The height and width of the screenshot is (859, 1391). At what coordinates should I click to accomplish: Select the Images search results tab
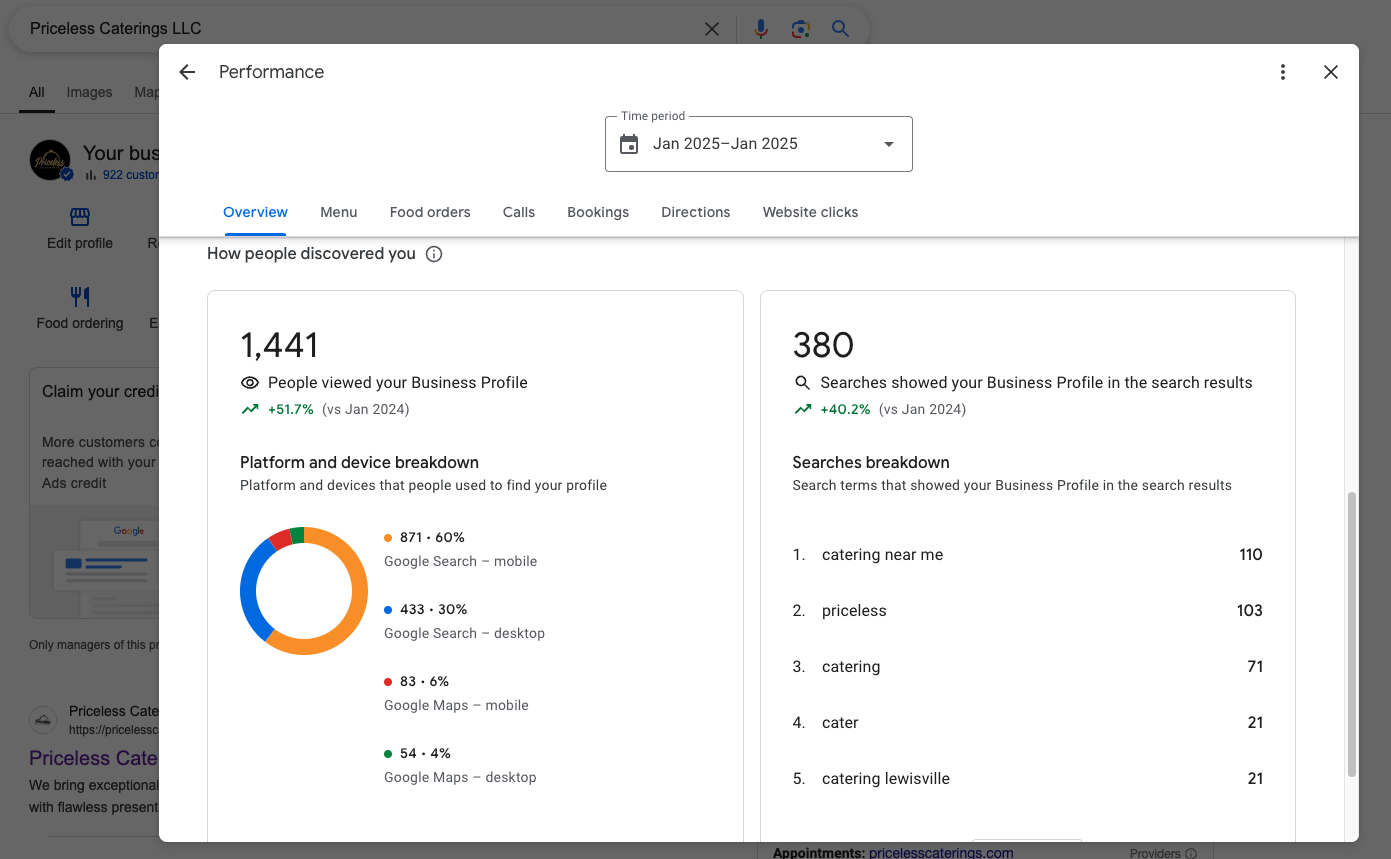(89, 92)
